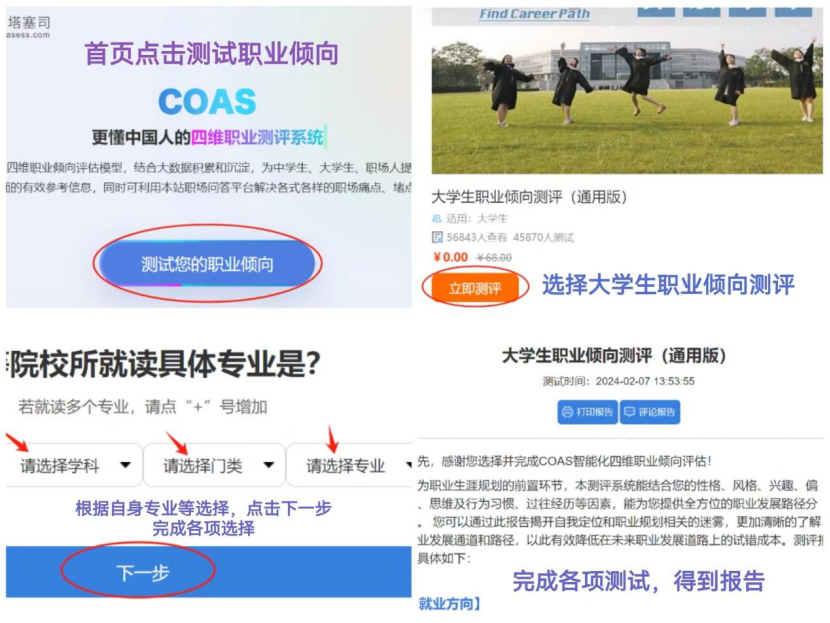Click the user icon beside 适用: 大学生
This screenshot has width=830, height=623.
[437, 219]
